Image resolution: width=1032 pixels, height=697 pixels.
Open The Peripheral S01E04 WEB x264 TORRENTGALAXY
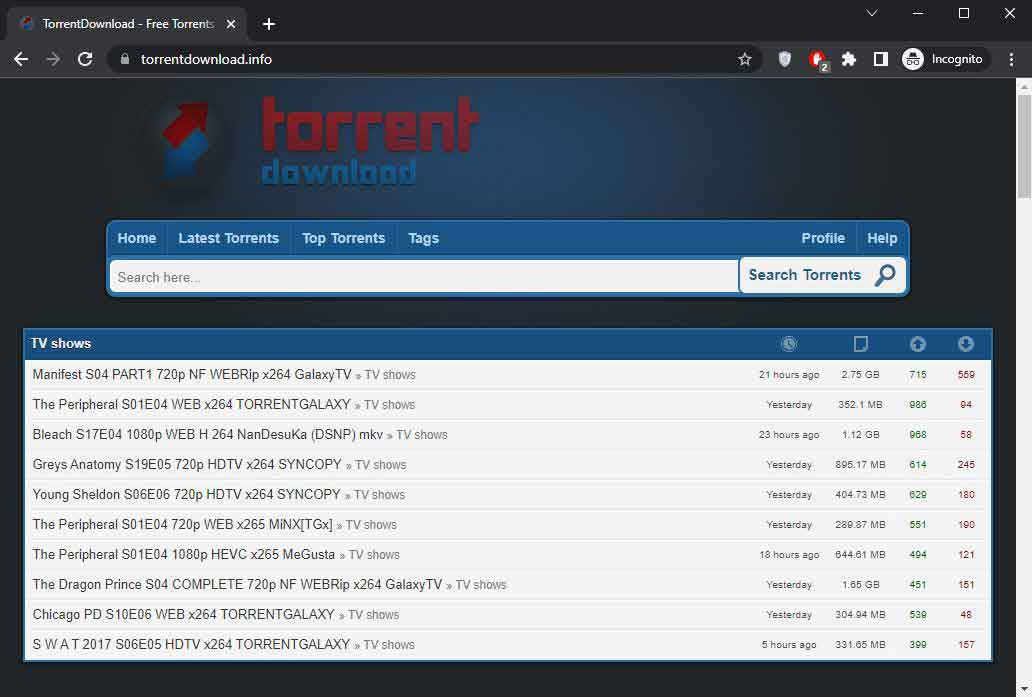pyautogui.click(x=192, y=405)
